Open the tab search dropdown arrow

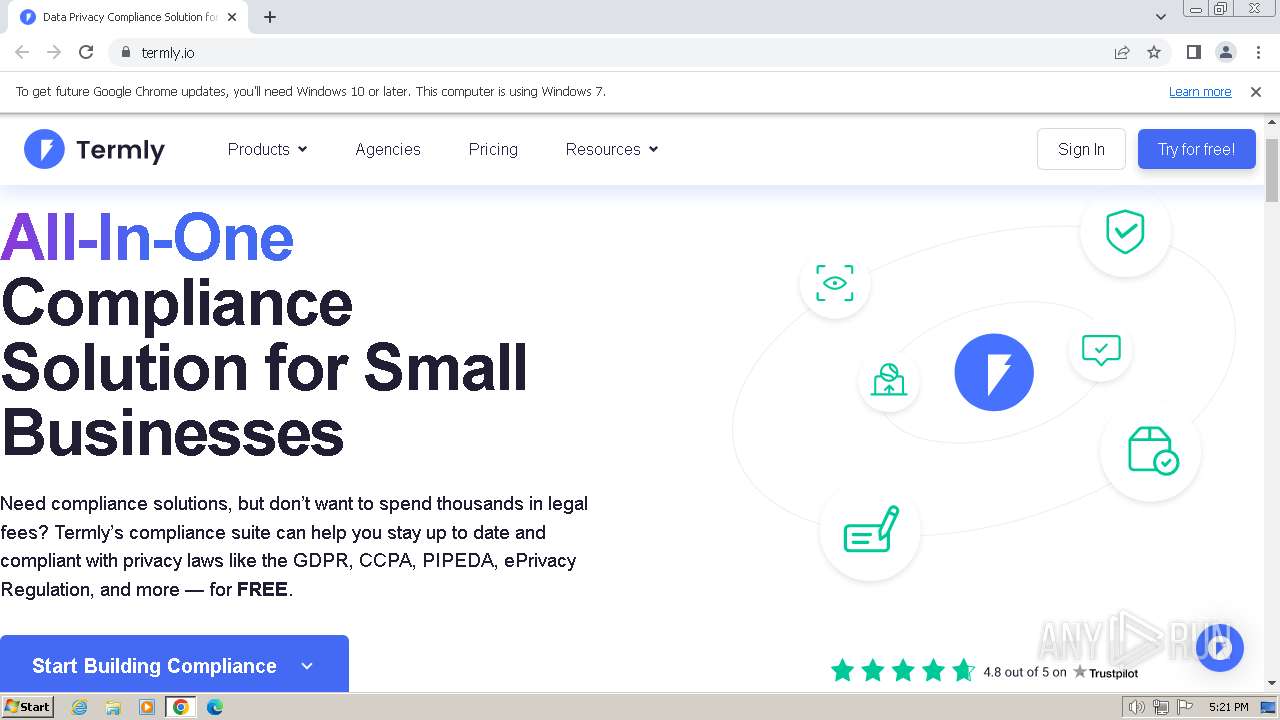[x=1160, y=17]
